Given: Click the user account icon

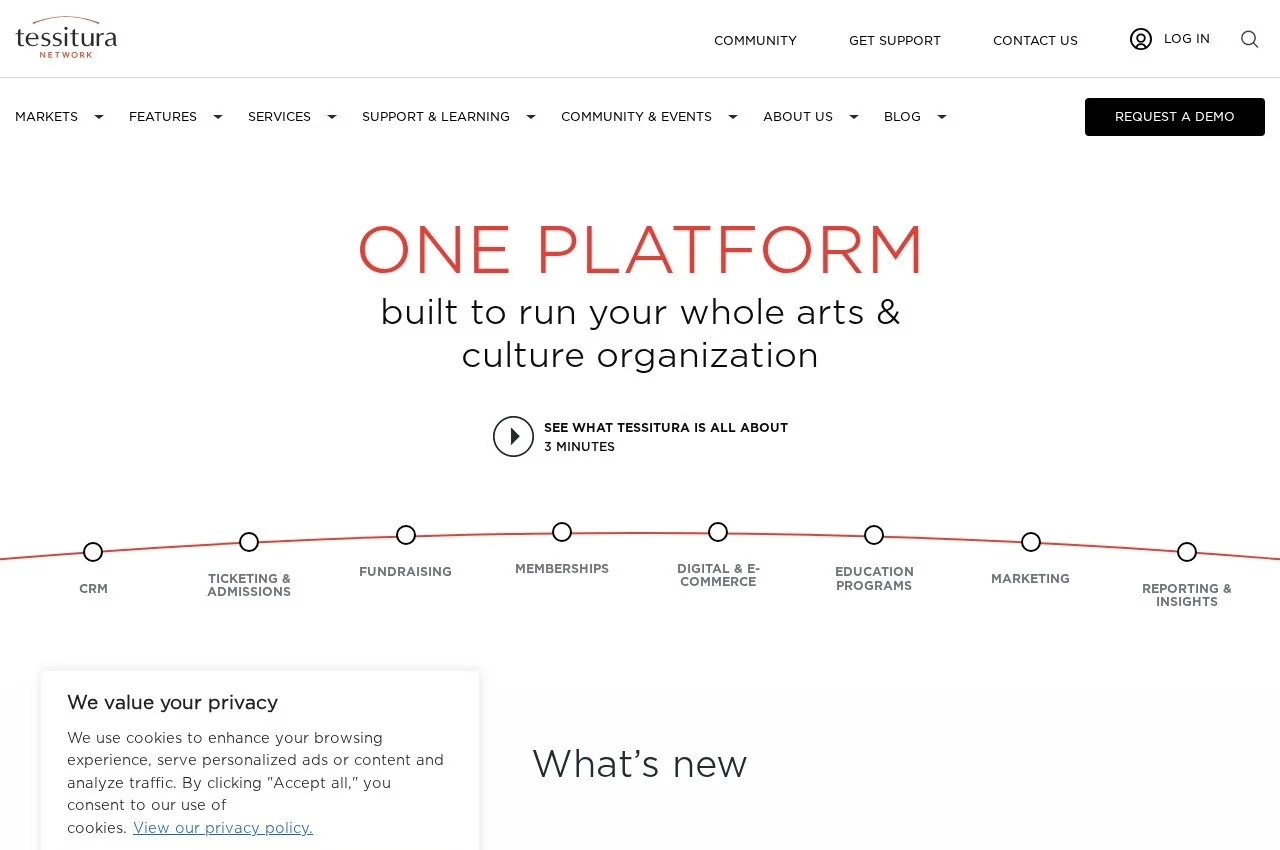Looking at the screenshot, I should [x=1141, y=39].
